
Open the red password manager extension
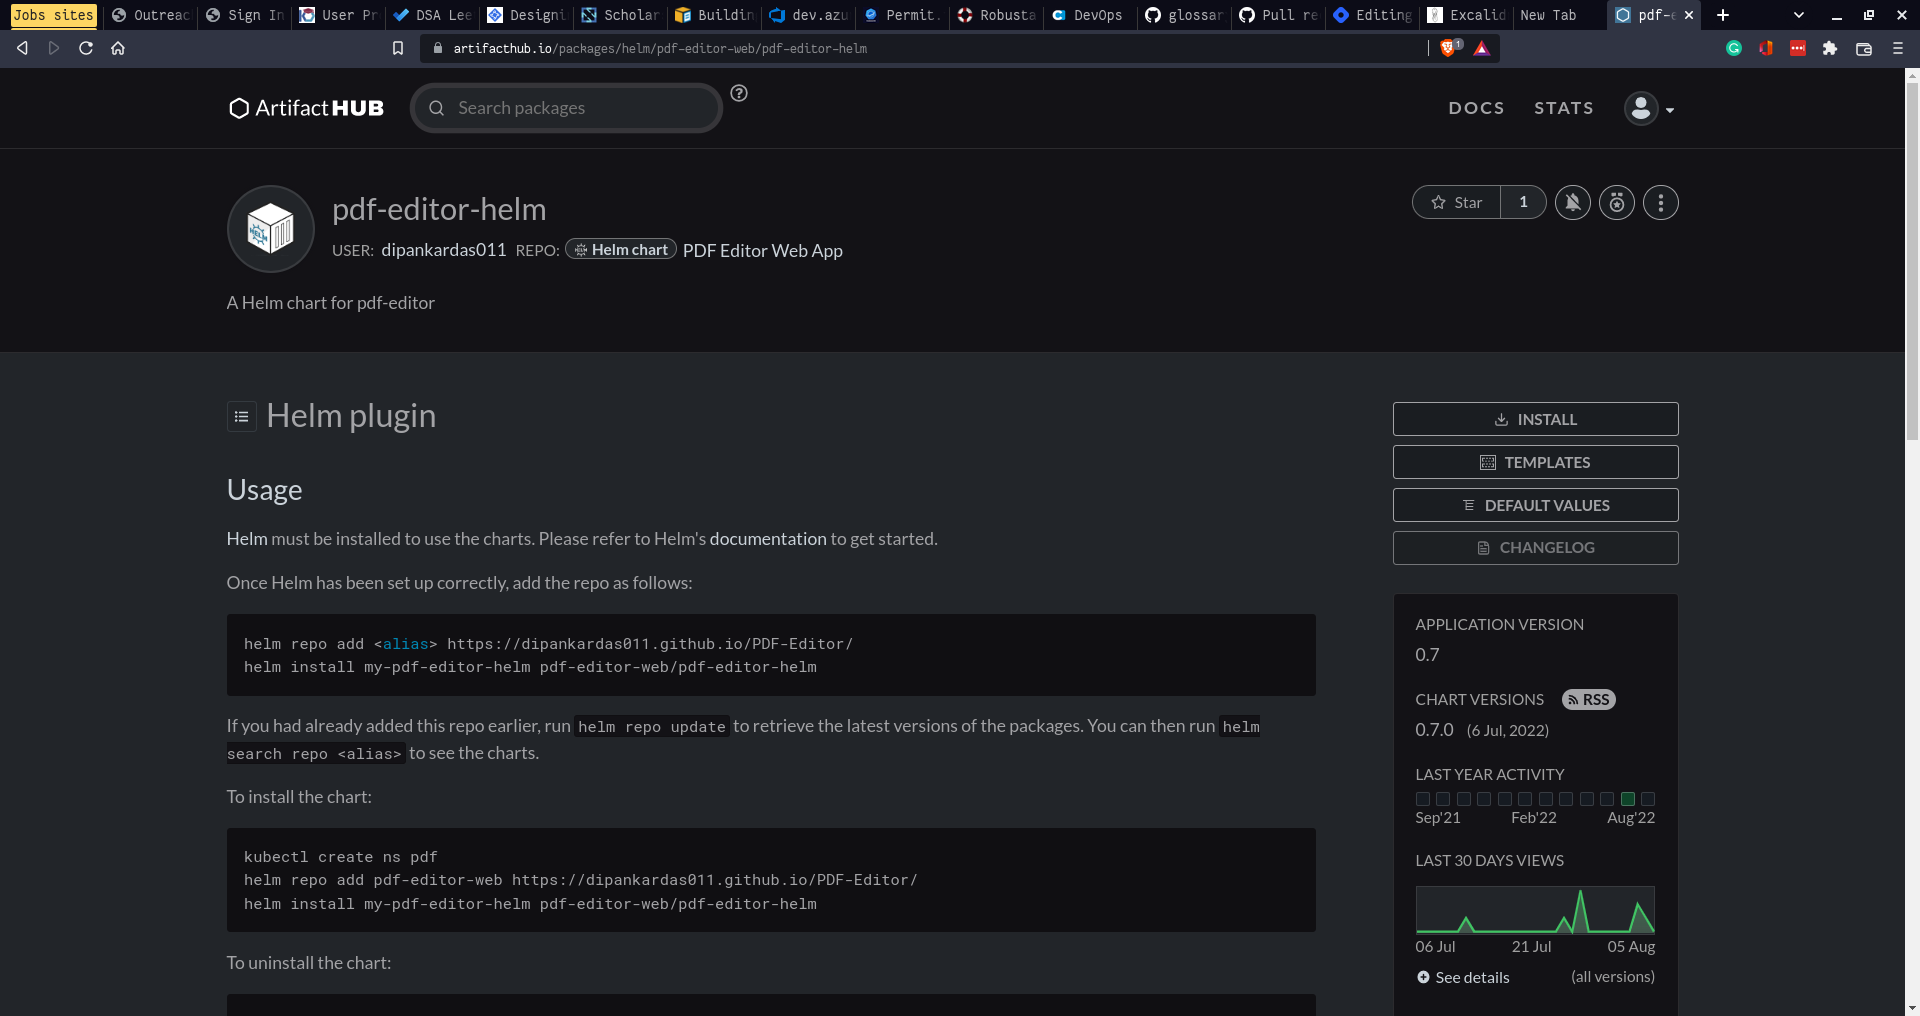pos(1798,48)
